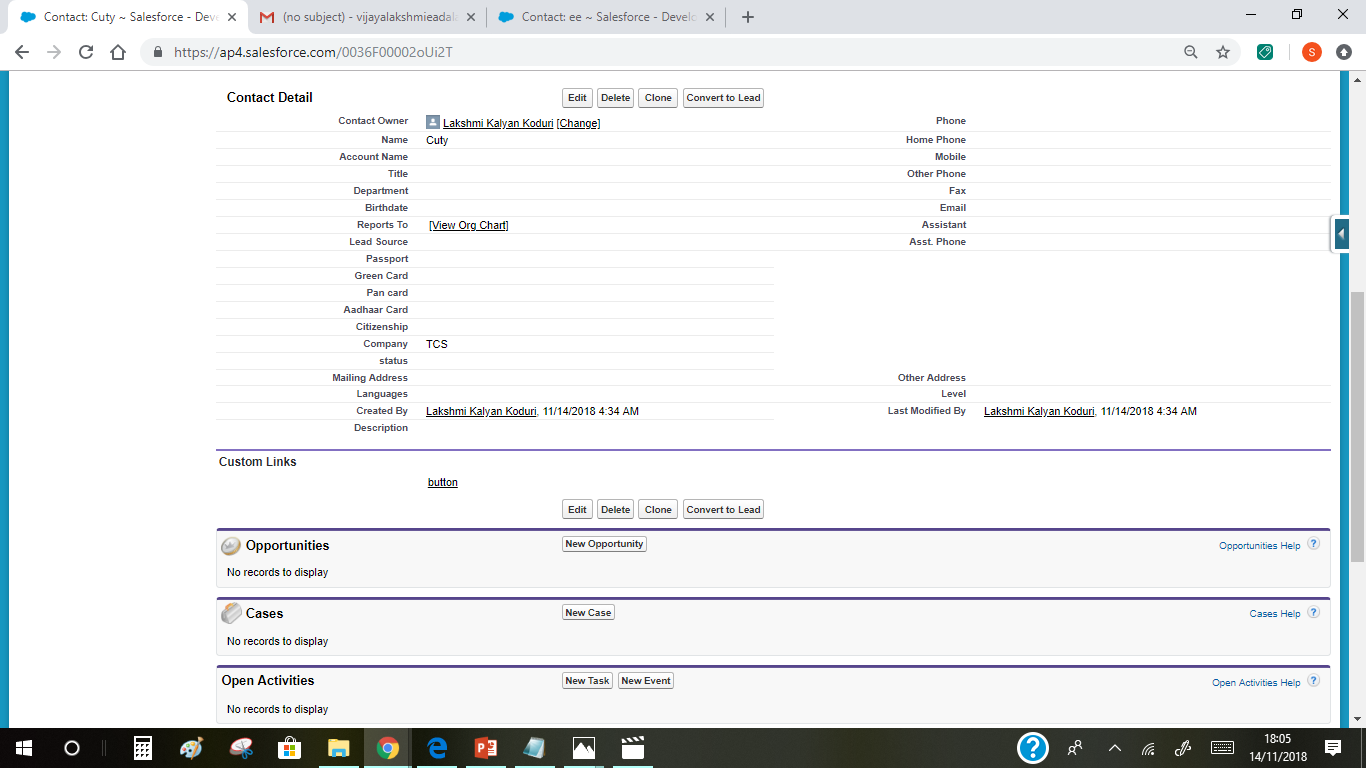Open the Photos app on taskbar
The width and height of the screenshot is (1366, 768).
[584, 748]
